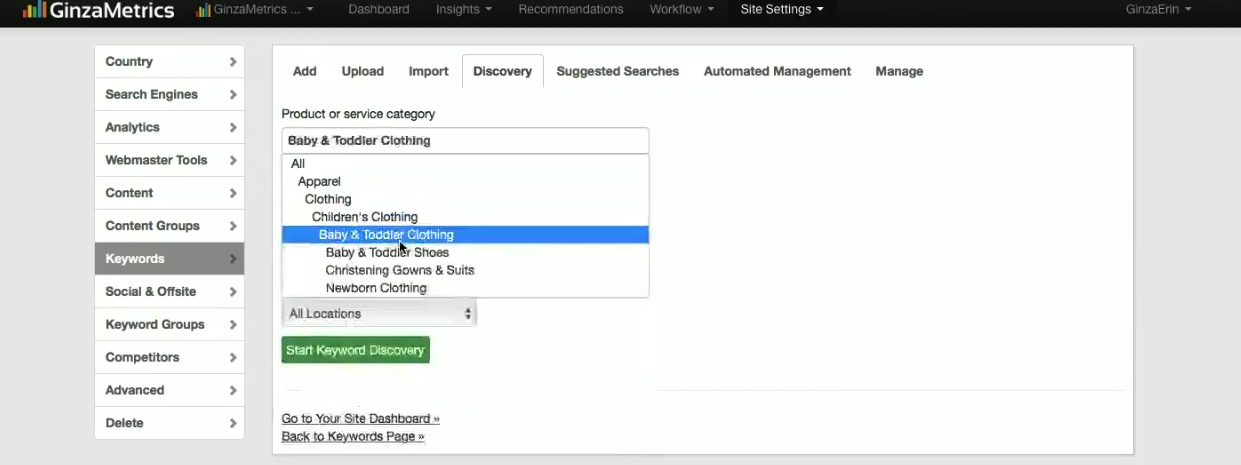Open Advanced in sidebar

tap(169, 390)
